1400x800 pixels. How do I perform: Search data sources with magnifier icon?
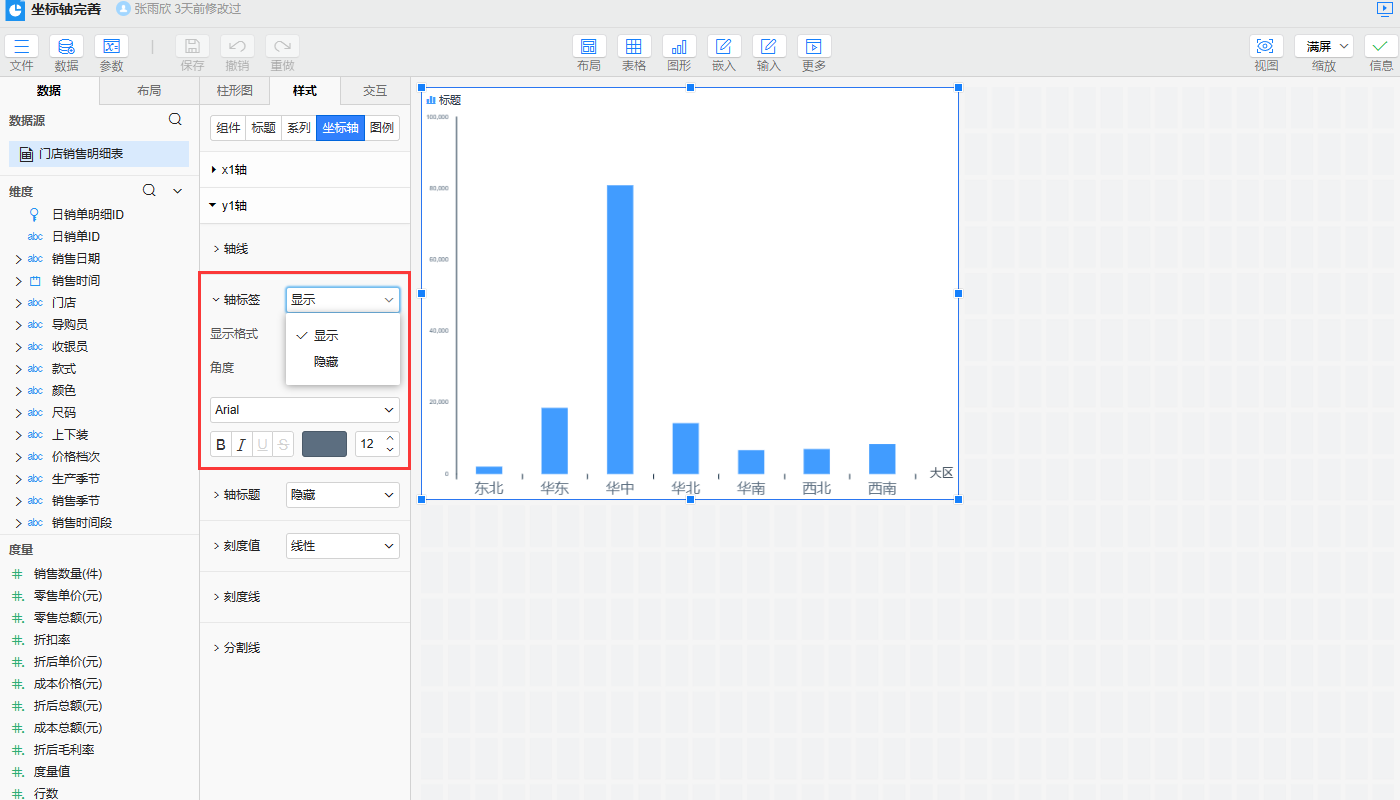tap(175, 120)
